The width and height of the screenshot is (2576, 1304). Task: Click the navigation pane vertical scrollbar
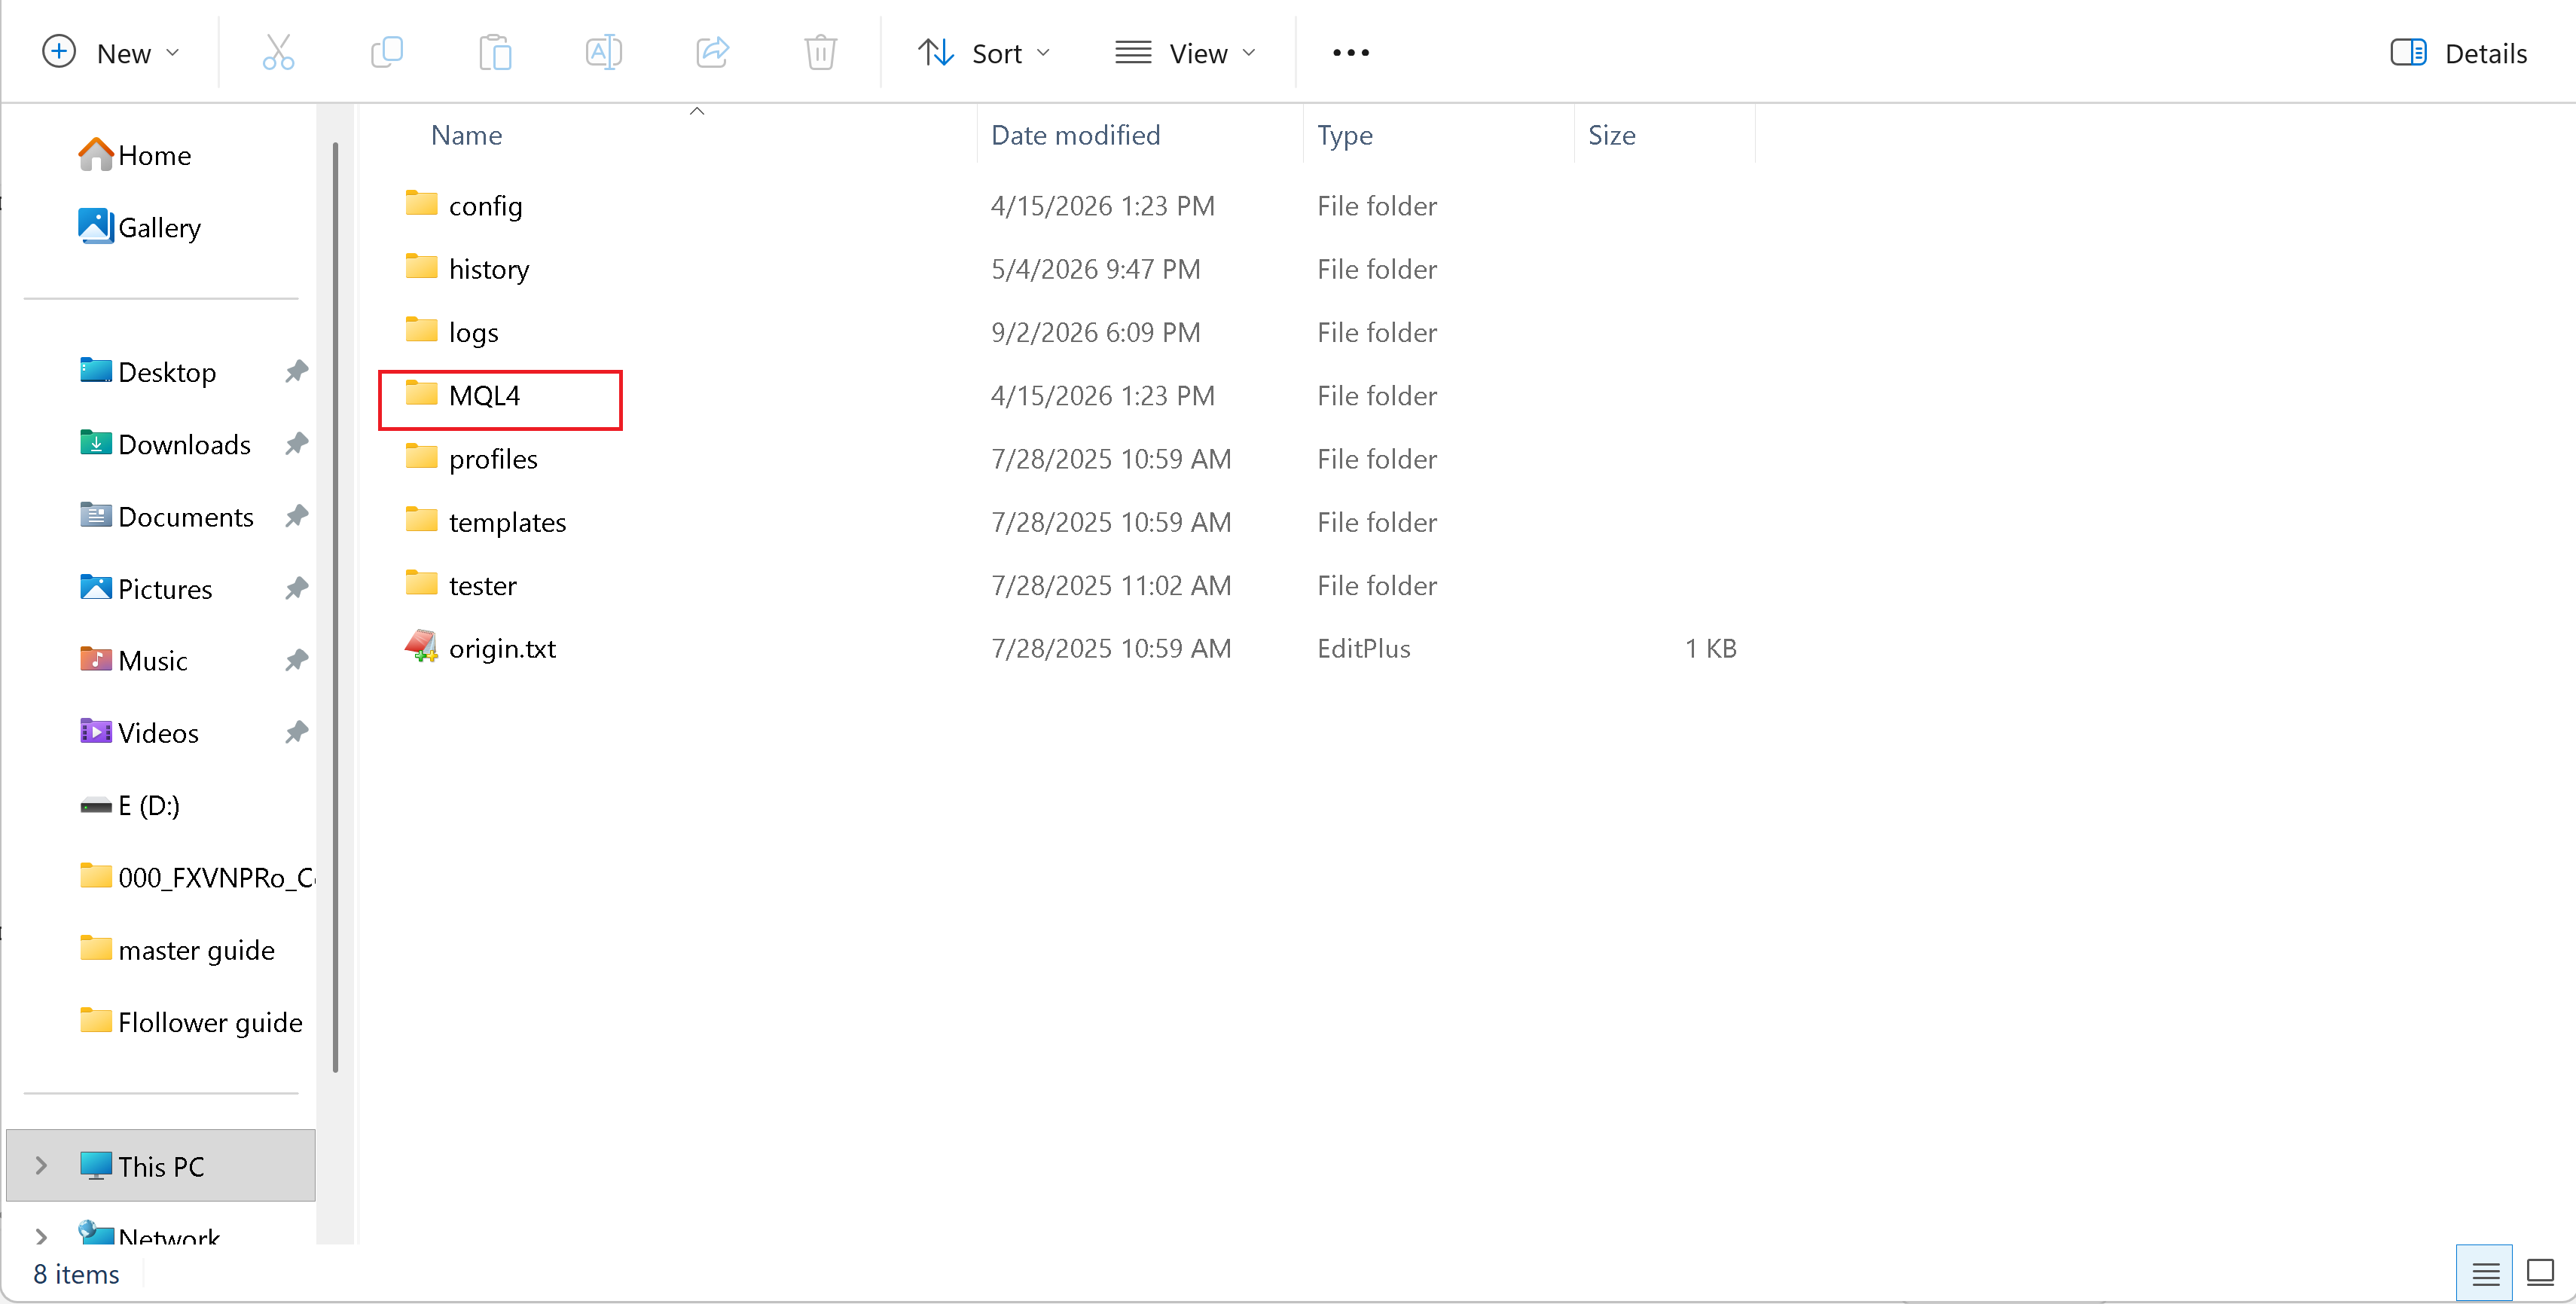pos(335,606)
